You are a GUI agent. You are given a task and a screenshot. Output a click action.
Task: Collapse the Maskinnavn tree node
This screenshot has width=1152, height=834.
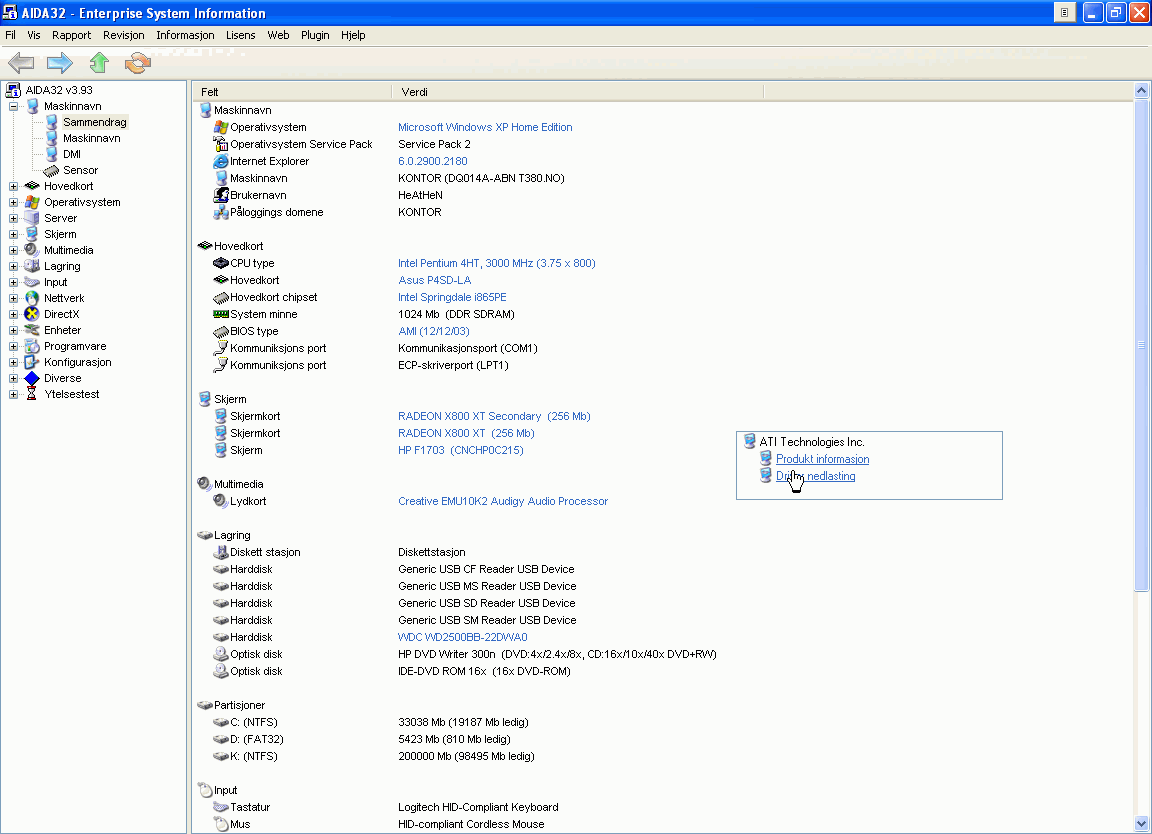(x=13, y=107)
